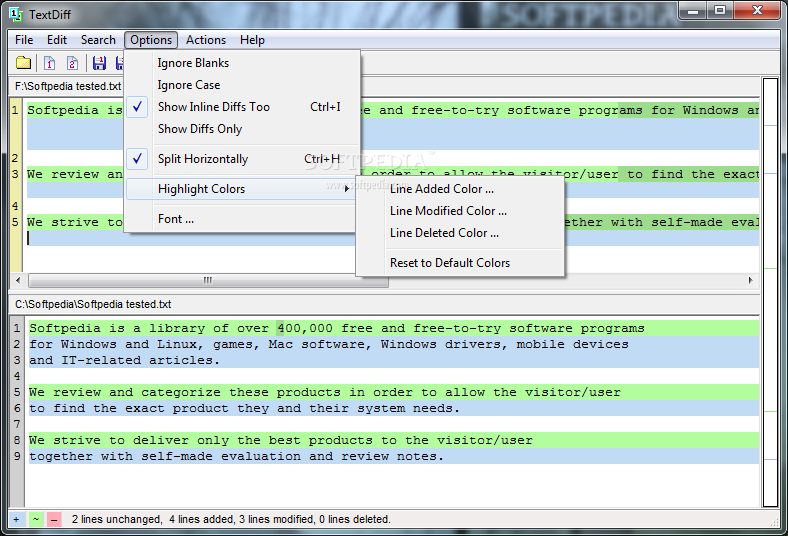
Task: Open the Edit menu
Action: tap(57, 40)
